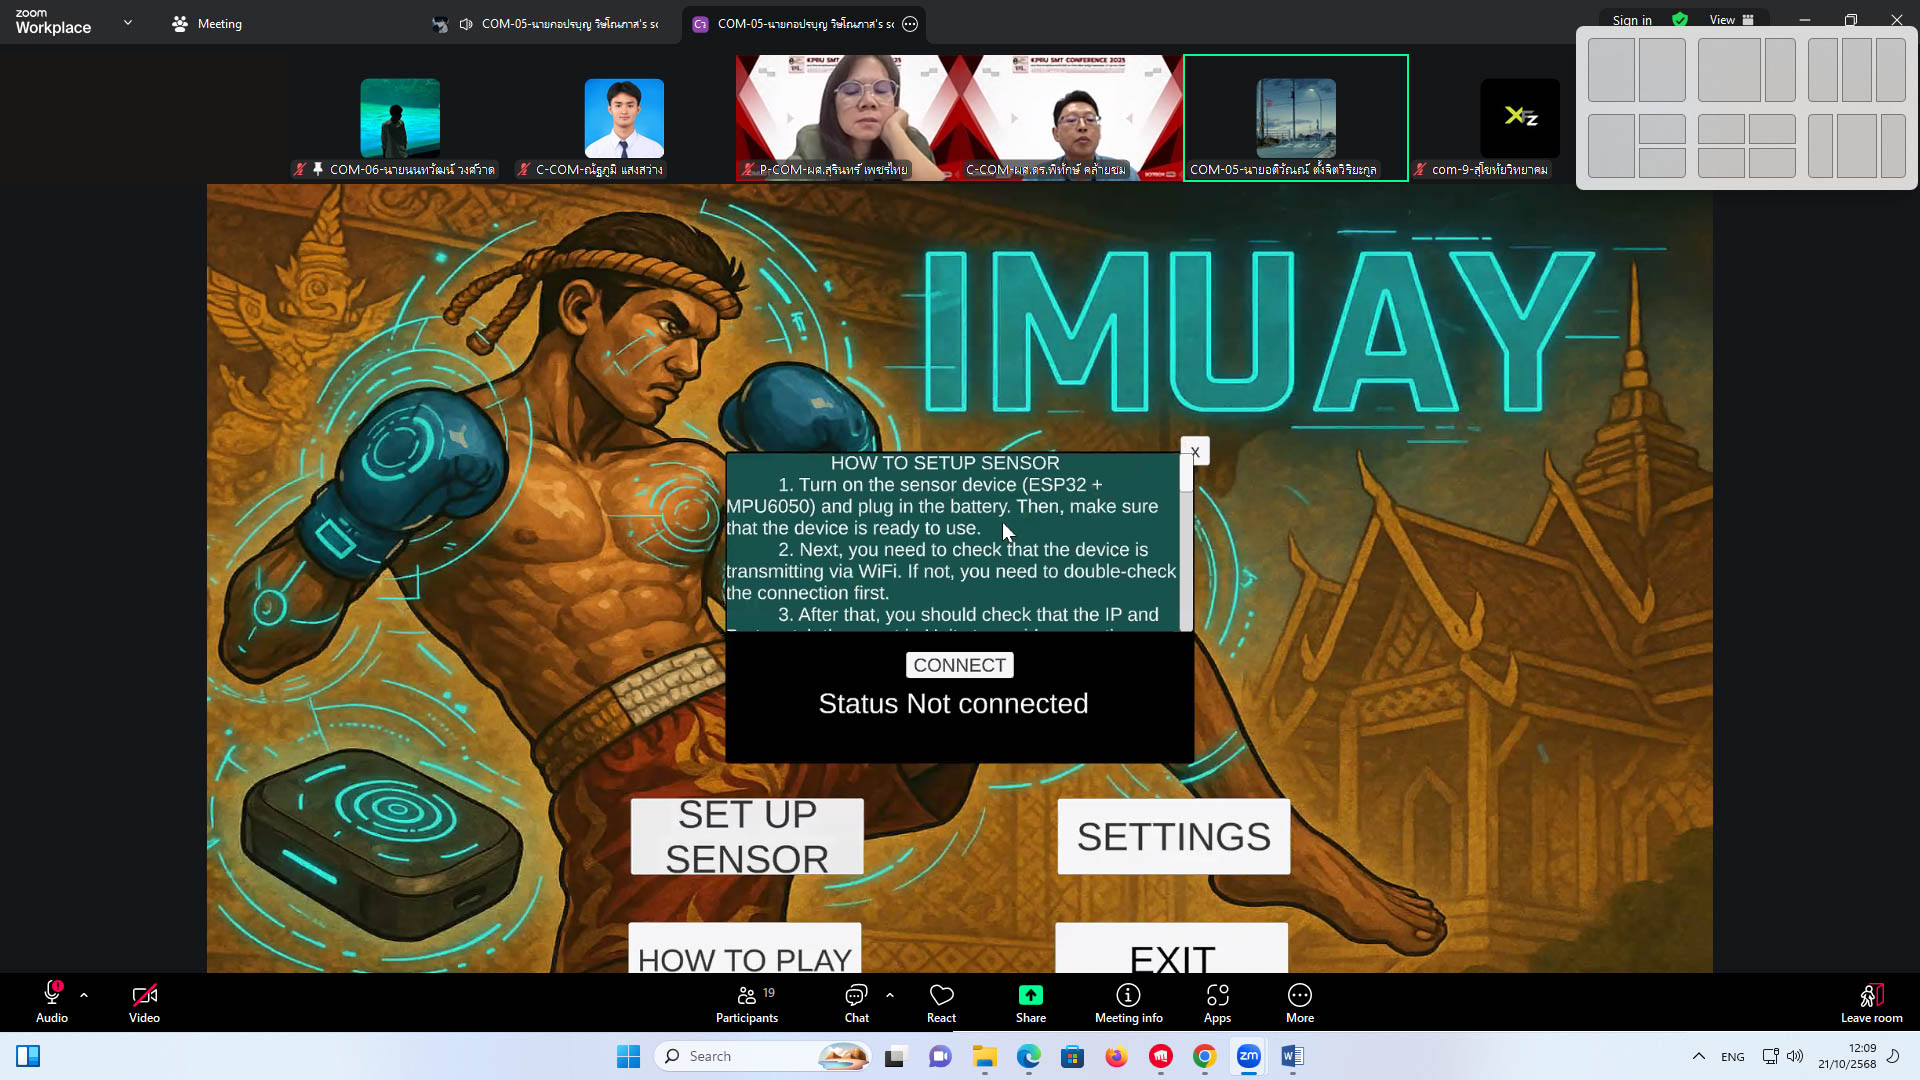Click the green Share screen icon

click(x=1030, y=996)
